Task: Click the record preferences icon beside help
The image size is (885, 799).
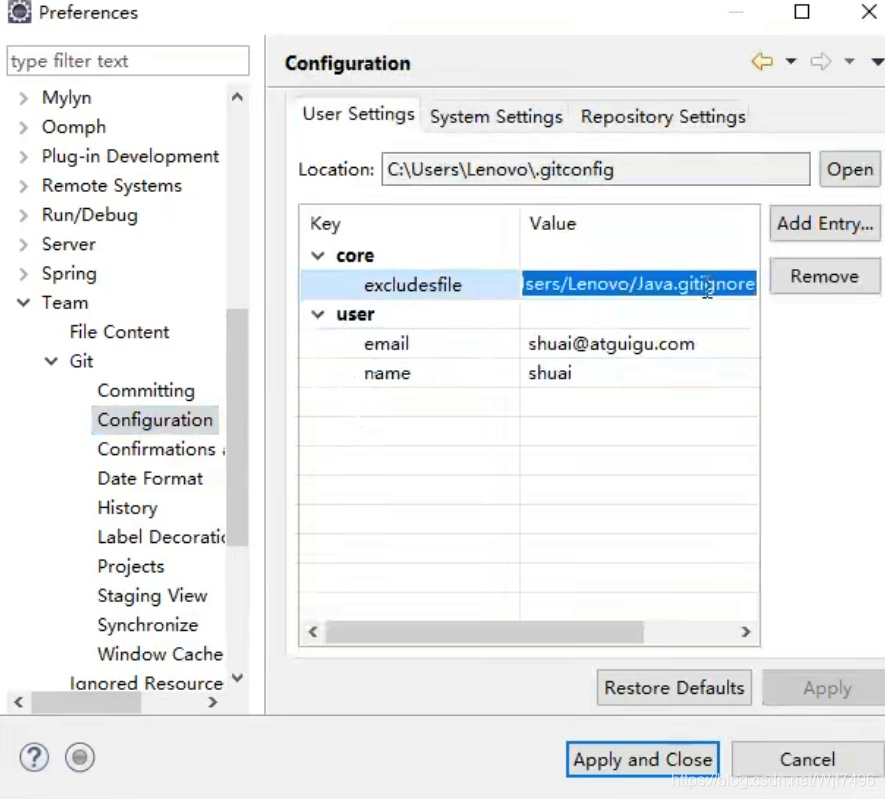Action: [x=80, y=757]
